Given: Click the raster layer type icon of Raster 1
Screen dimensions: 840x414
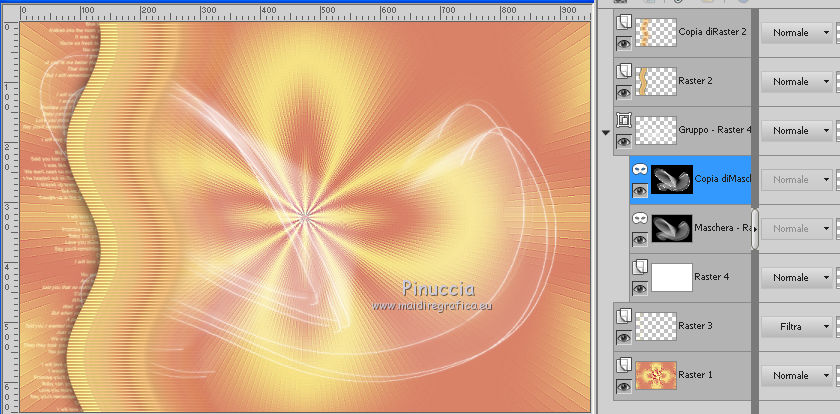Looking at the screenshot, I should coord(624,365).
